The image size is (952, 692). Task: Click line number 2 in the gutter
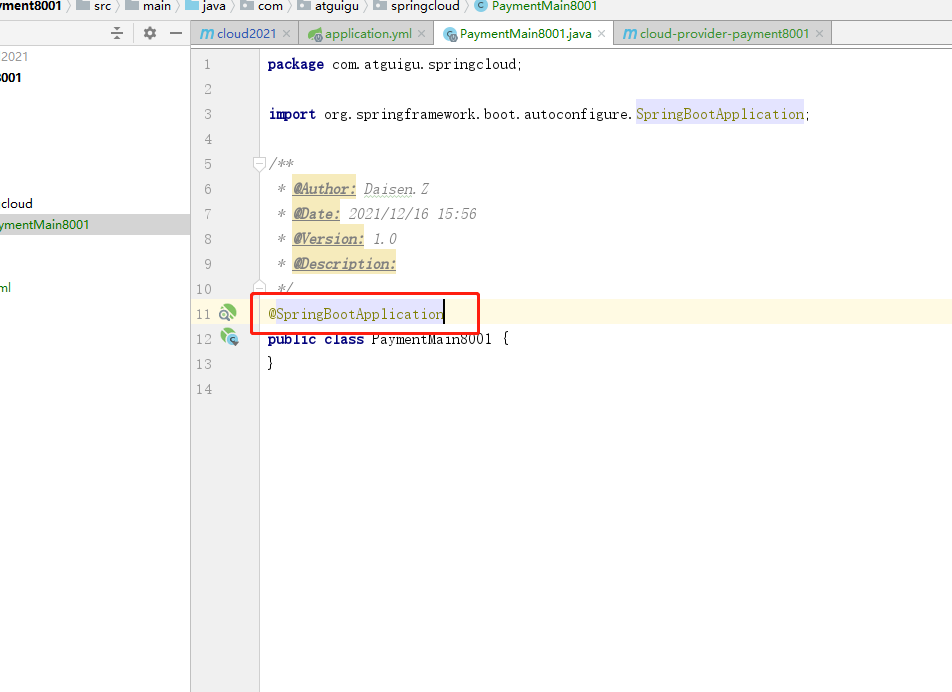click(x=208, y=89)
